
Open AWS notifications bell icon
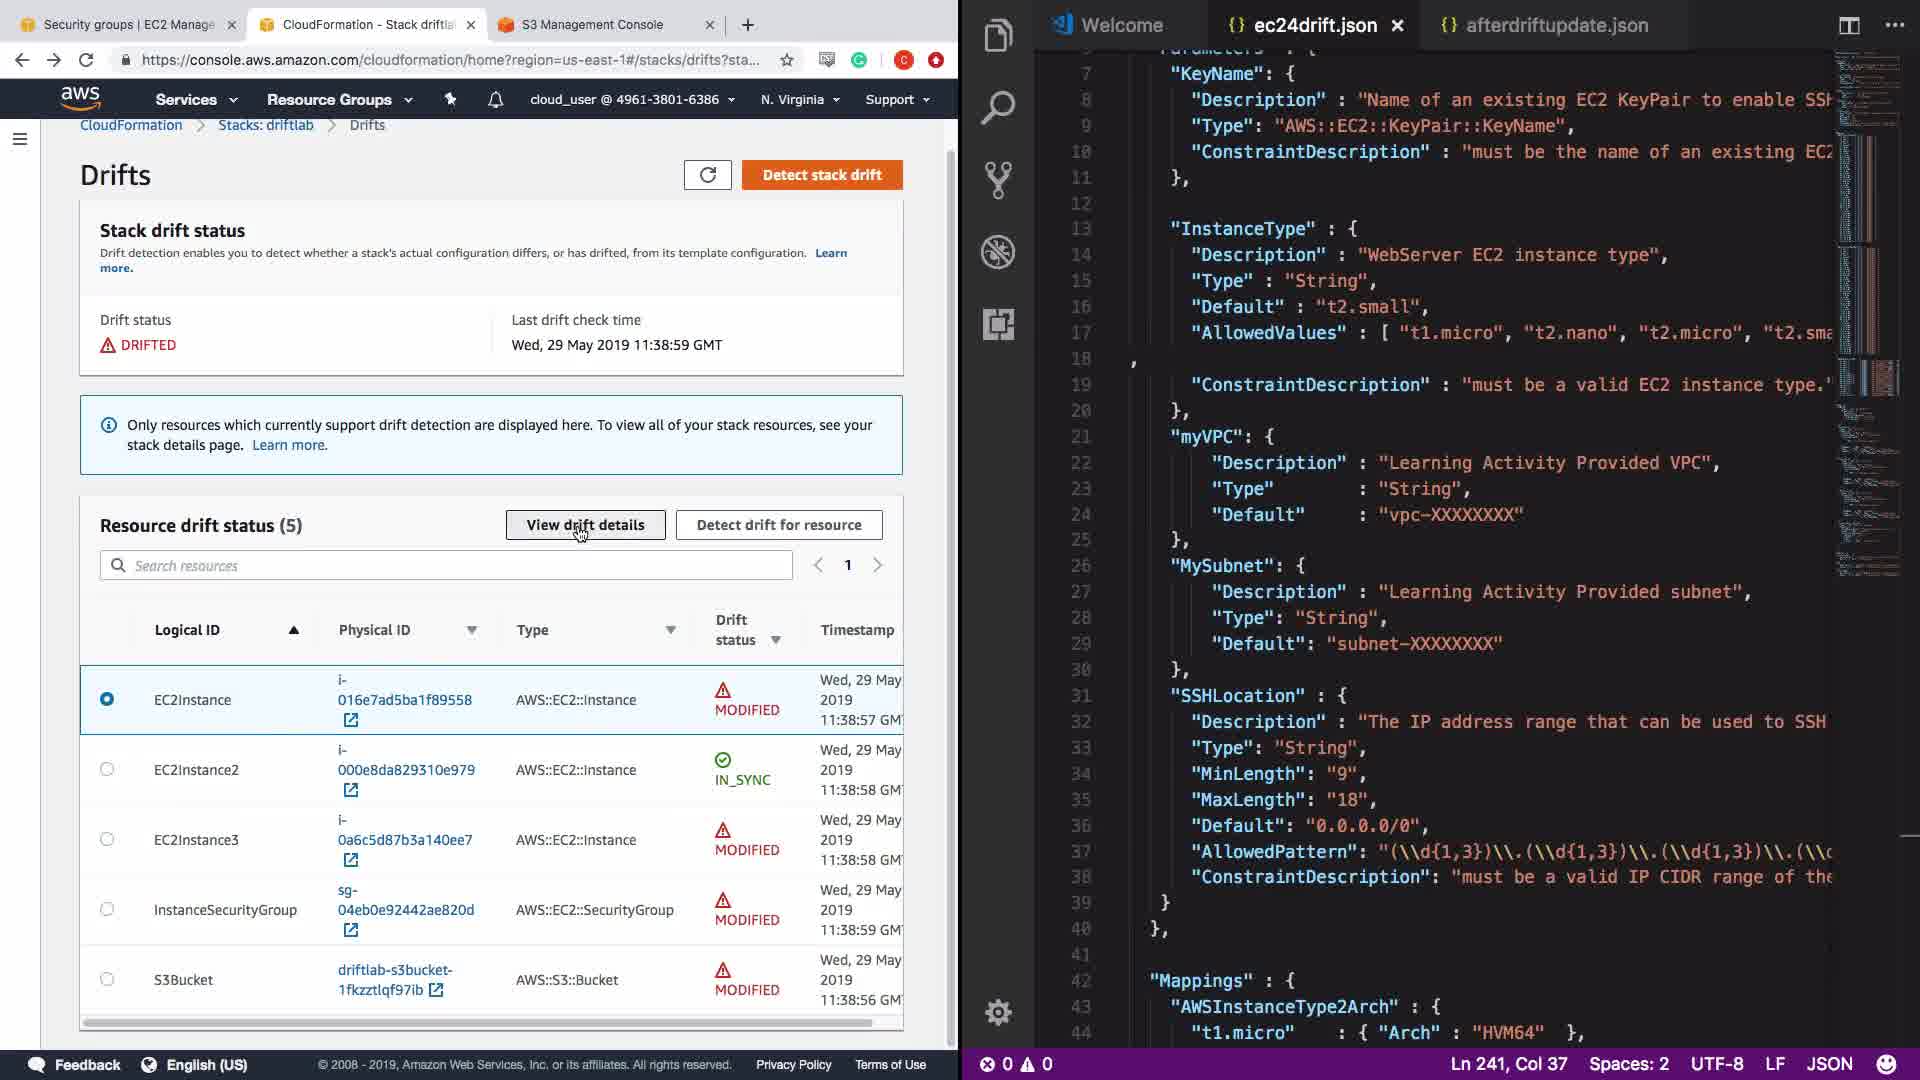click(495, 99)
